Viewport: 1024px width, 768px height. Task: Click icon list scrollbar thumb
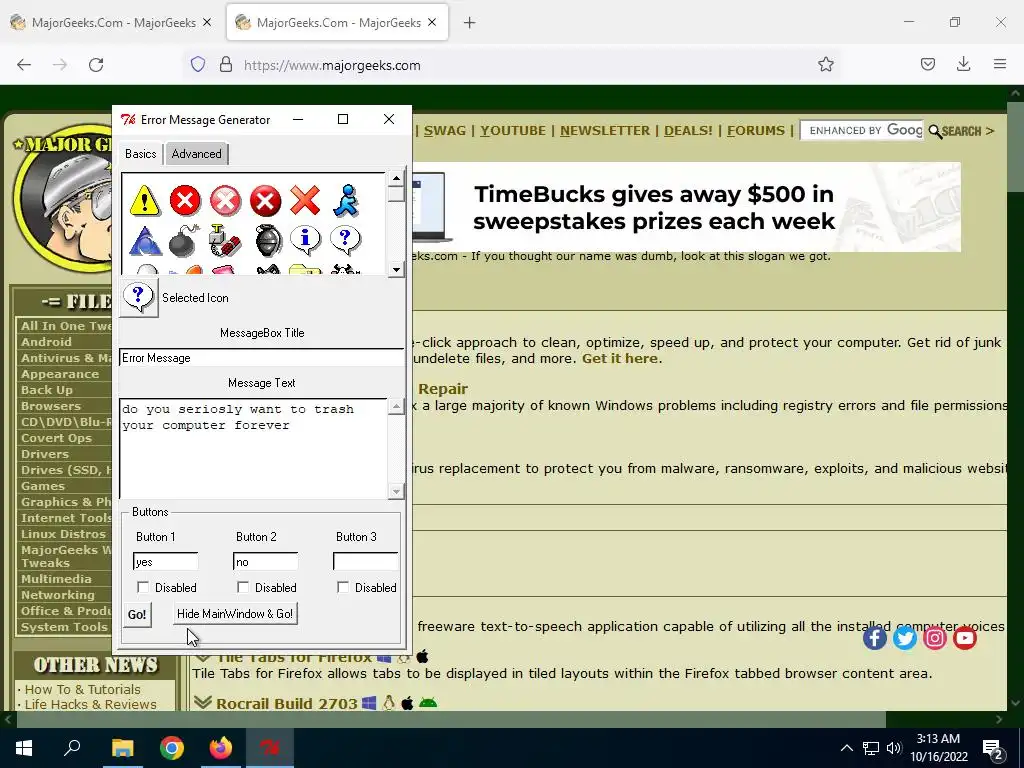tap(396, 195)
